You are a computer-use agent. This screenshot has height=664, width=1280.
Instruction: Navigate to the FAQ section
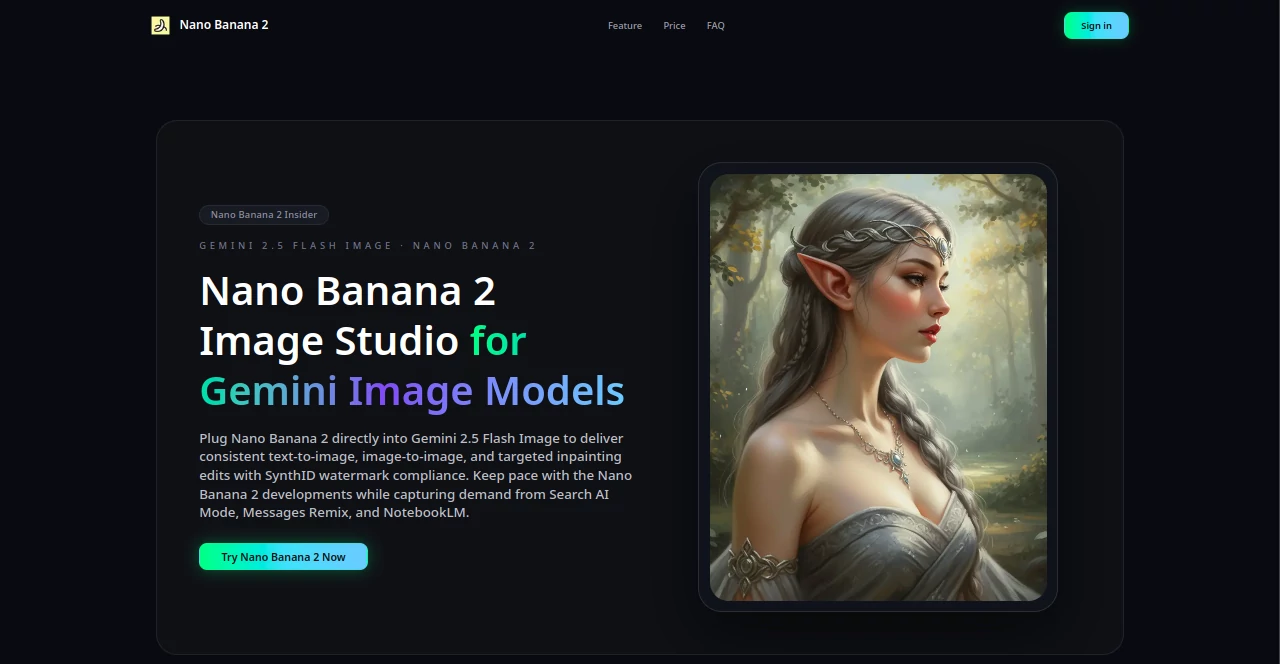coord(715,25)
